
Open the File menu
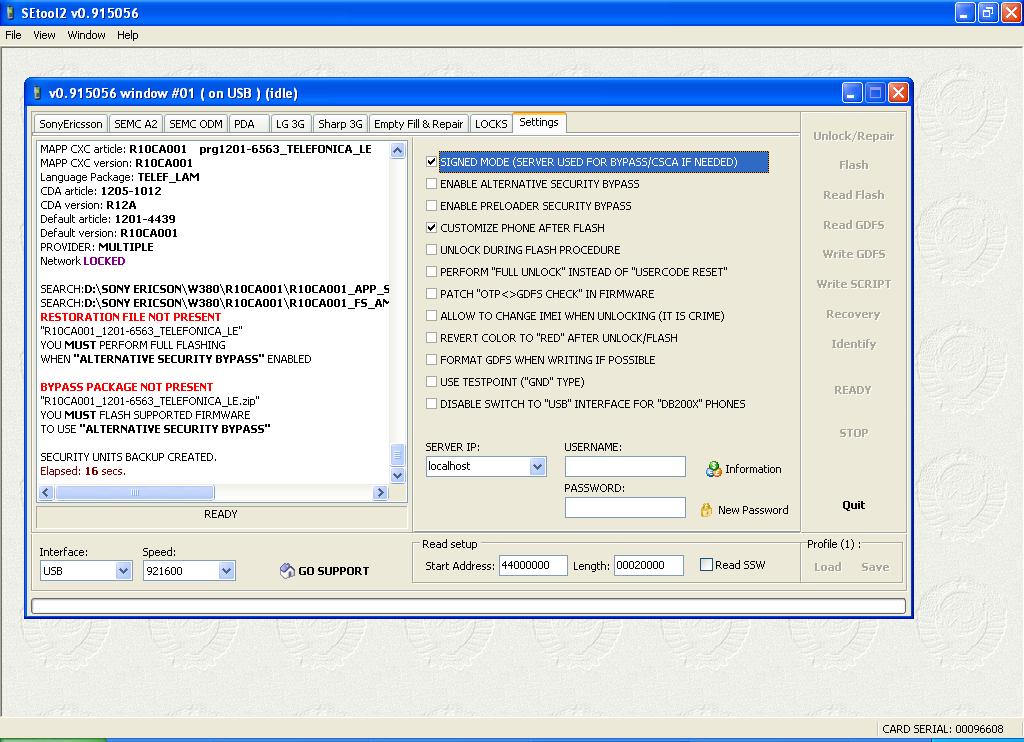click(x=13, y=35)
